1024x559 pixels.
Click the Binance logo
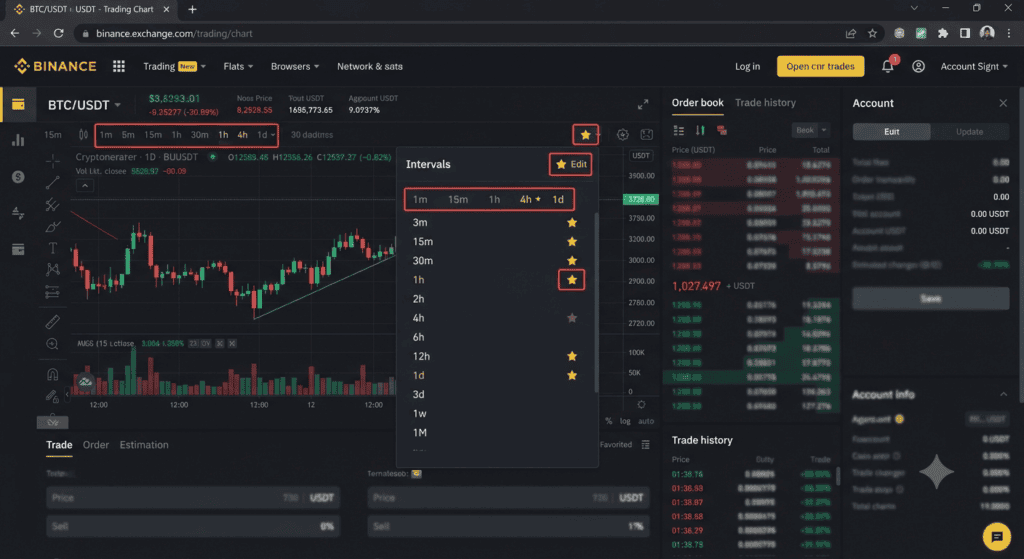point(56,66)
